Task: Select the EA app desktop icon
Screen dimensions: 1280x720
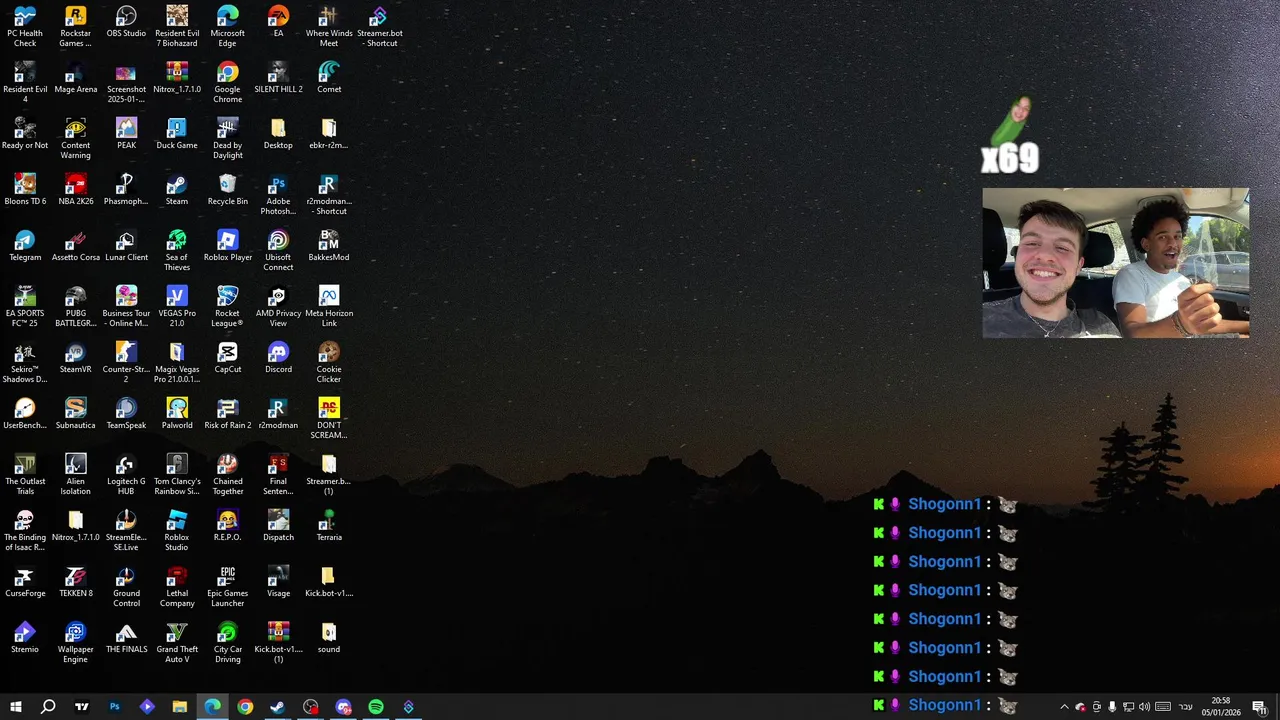Action: point(278,21)
